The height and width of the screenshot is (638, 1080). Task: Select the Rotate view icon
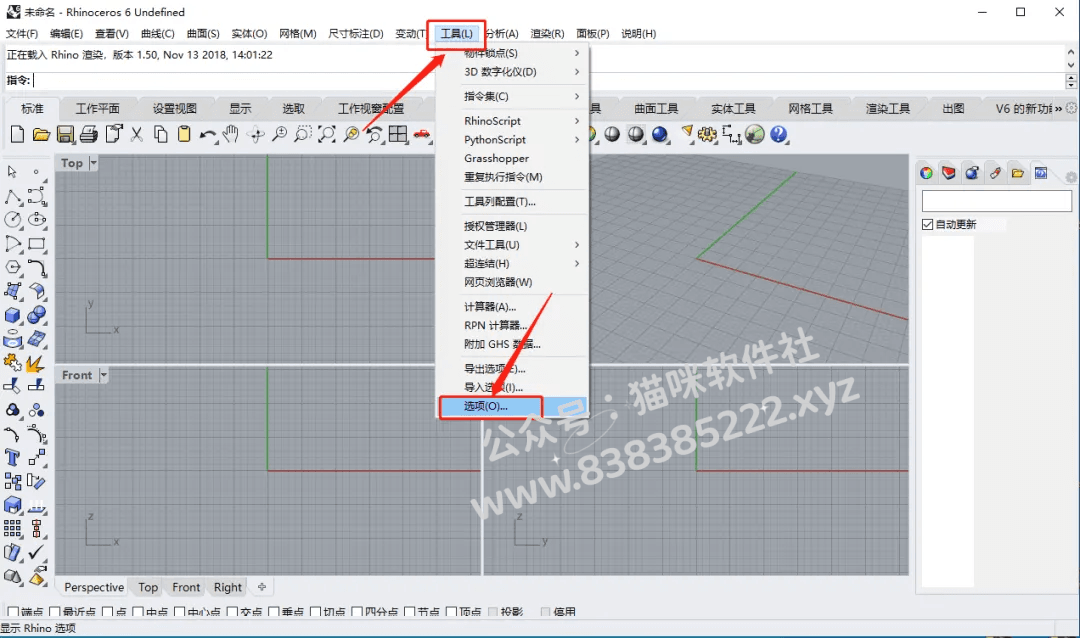point(256,134)
